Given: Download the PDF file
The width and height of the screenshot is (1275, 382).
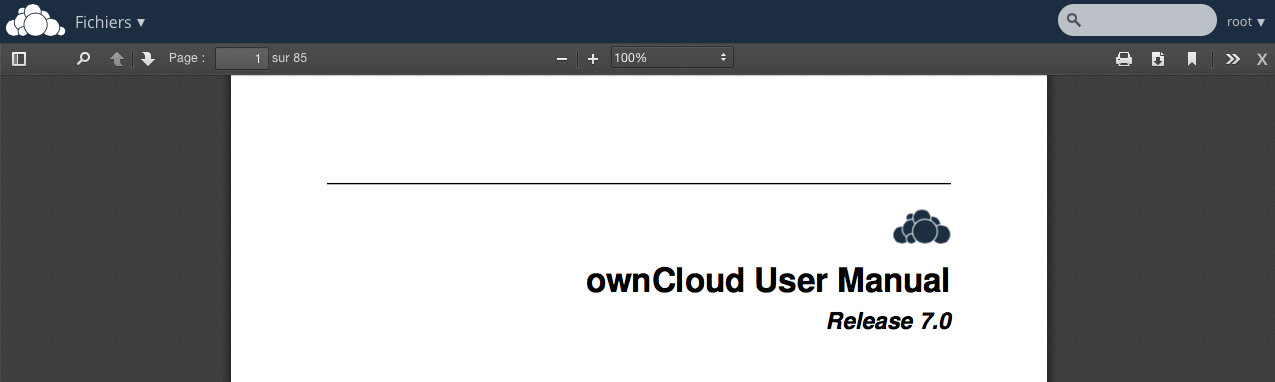Looking at the screenshot, I should point(1158,59).
